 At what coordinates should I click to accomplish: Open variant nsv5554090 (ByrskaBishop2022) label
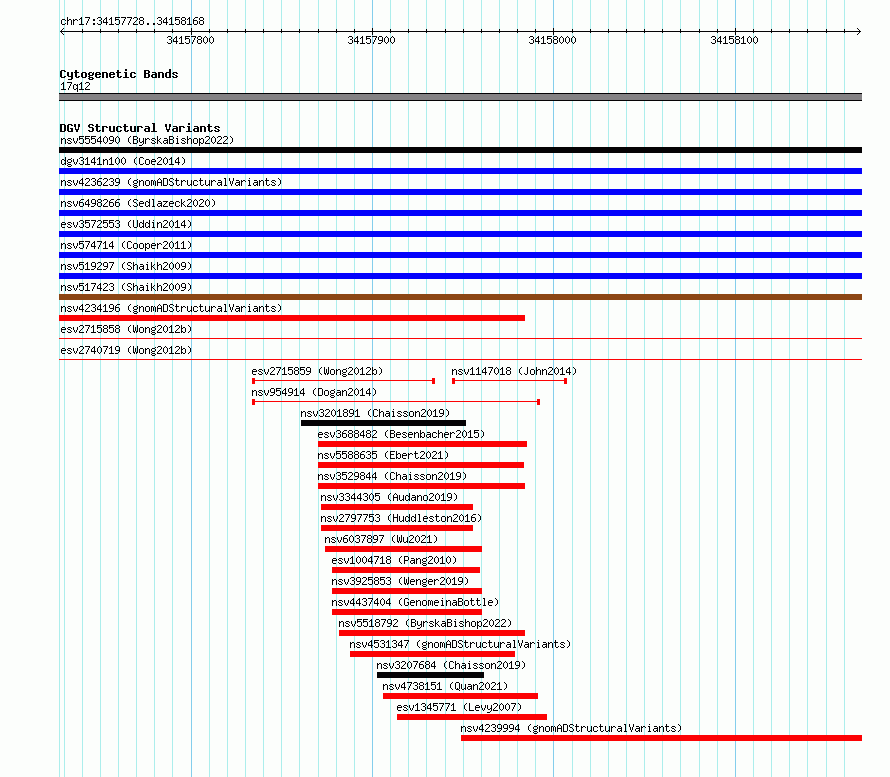coord(147,140)
